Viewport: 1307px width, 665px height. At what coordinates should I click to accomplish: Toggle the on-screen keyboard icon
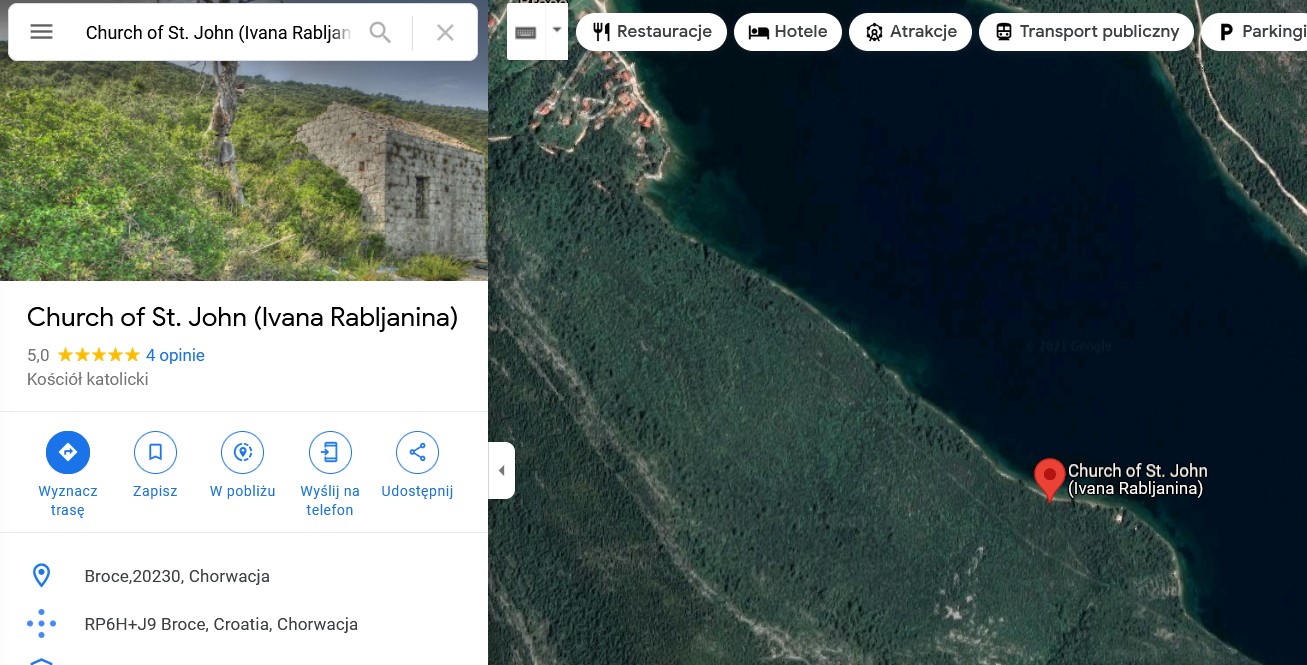[526, 32]
